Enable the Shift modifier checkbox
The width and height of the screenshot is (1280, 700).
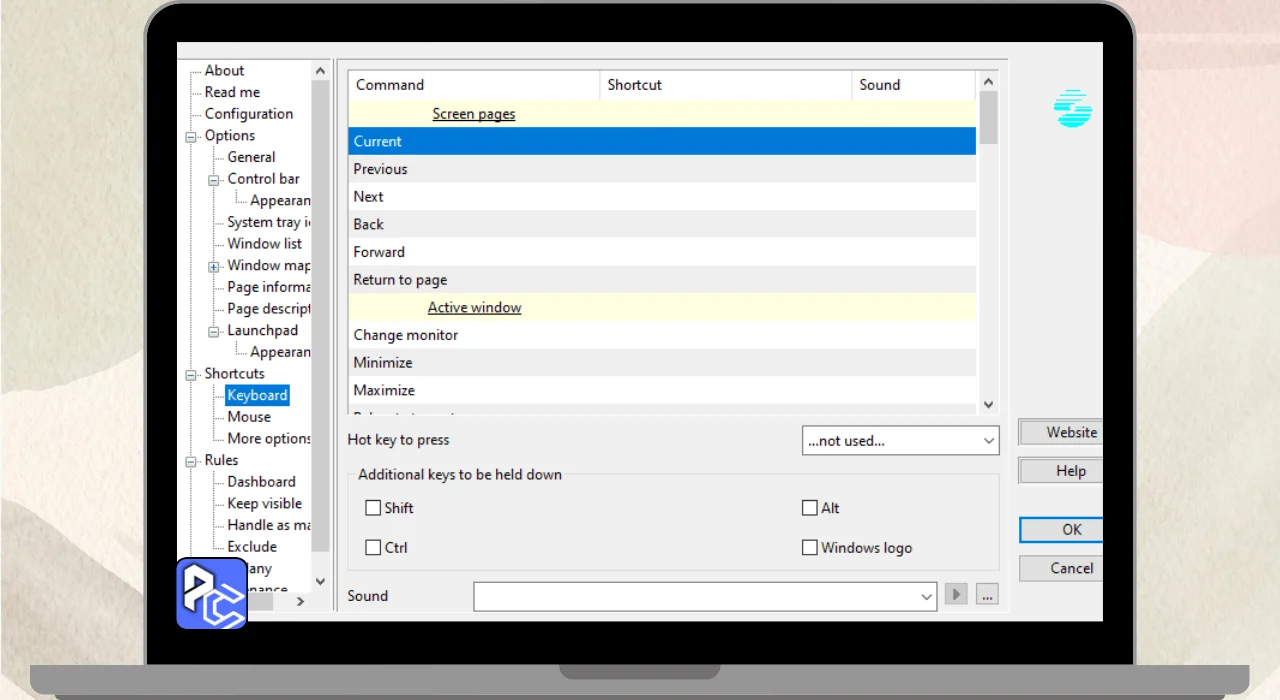point(373,508)
